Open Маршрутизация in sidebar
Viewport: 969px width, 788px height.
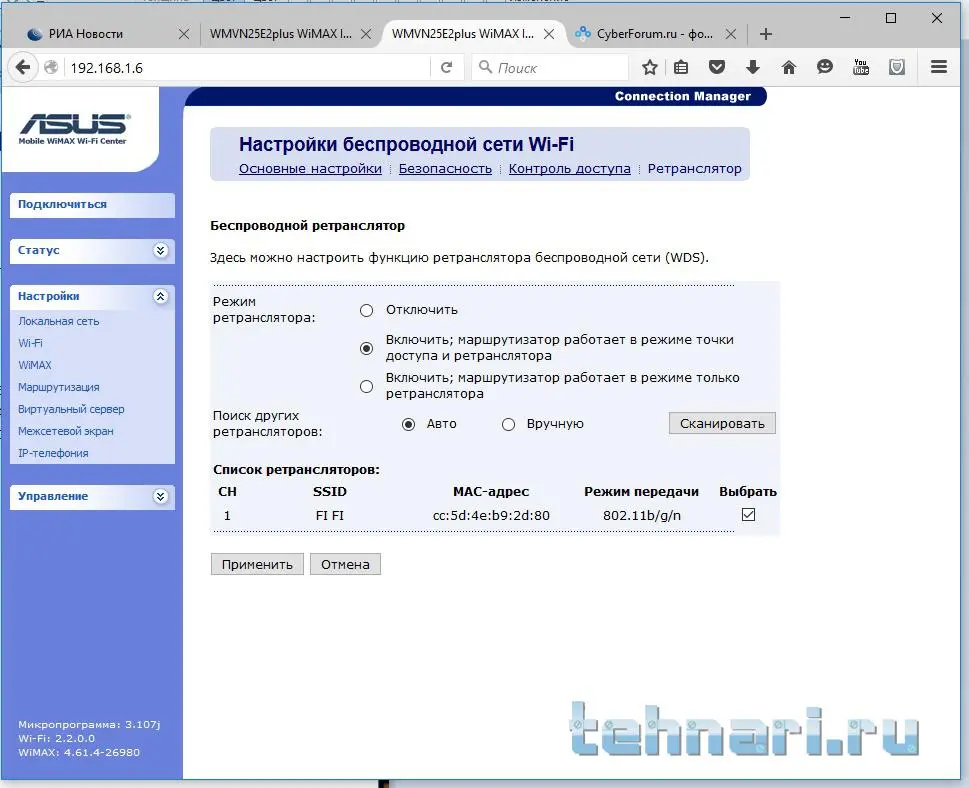59,388
